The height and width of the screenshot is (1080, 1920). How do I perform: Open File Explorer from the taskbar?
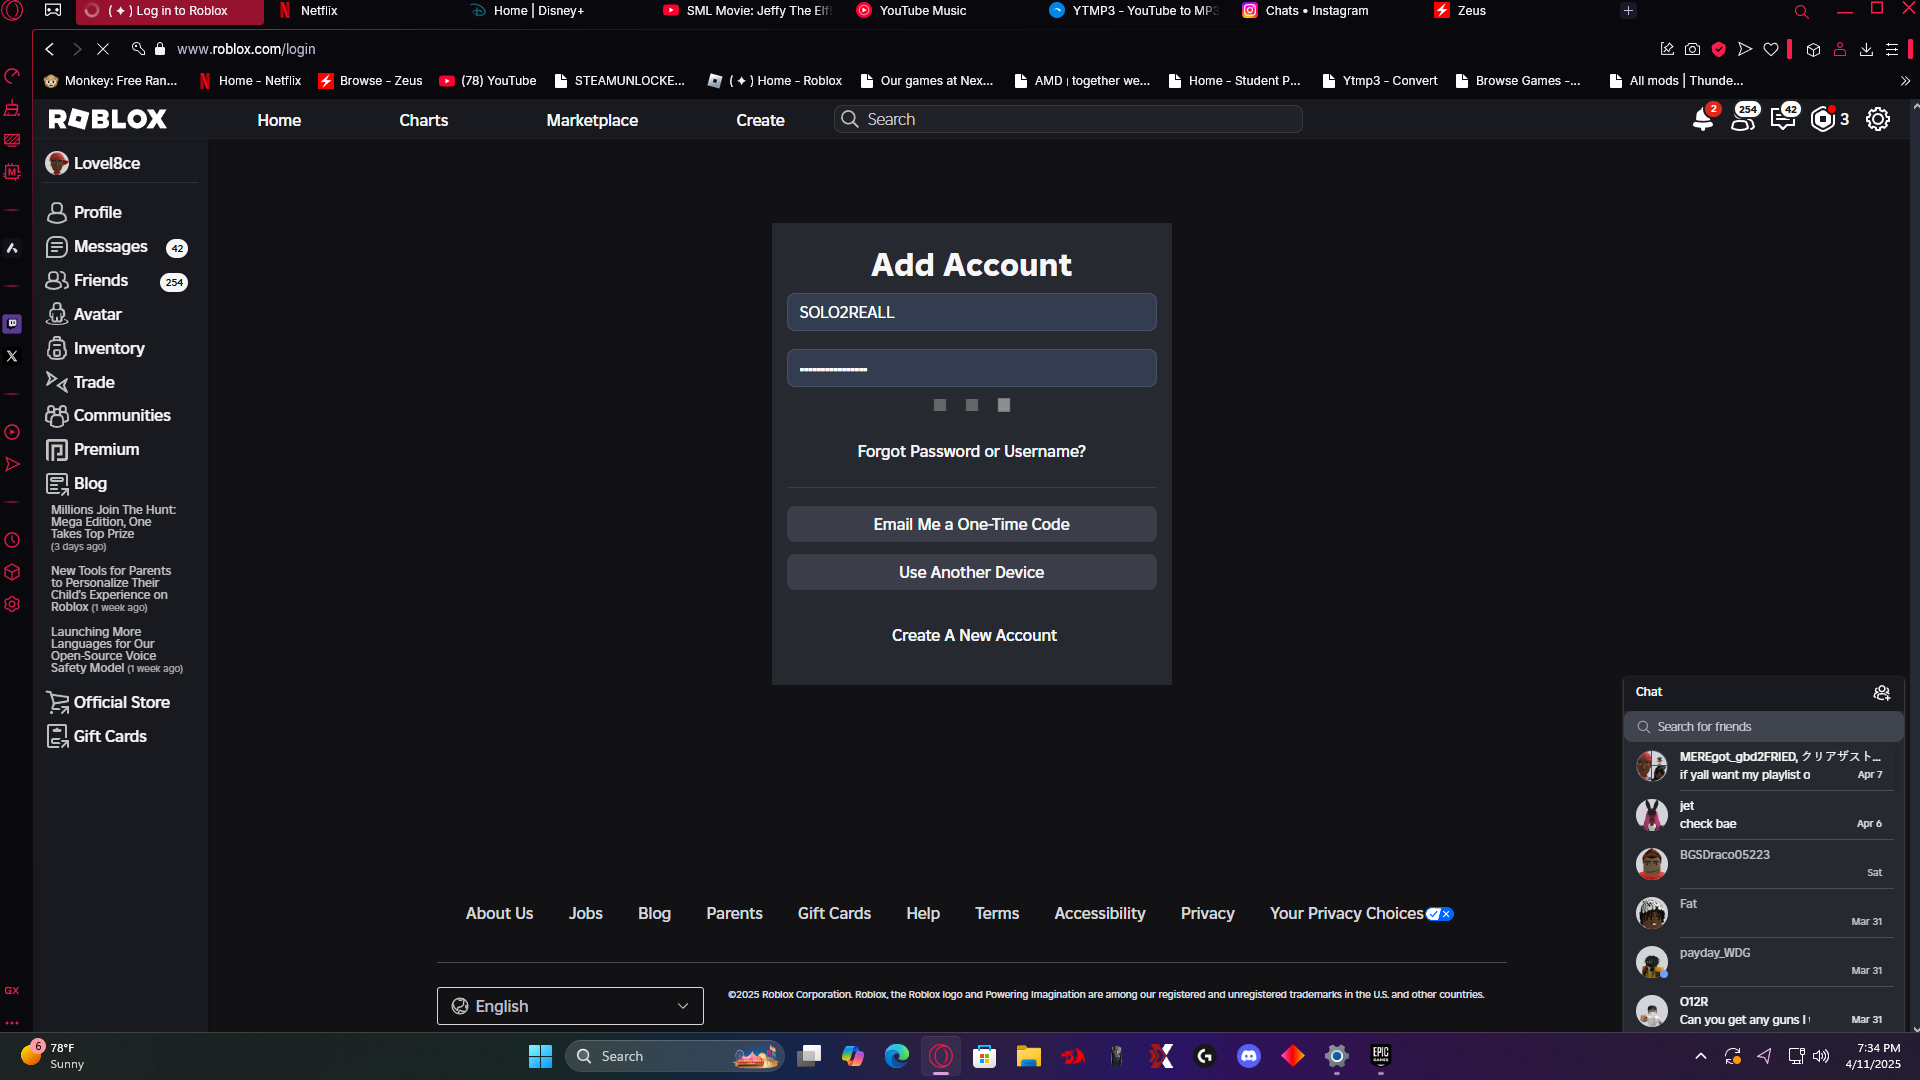1029,1056
